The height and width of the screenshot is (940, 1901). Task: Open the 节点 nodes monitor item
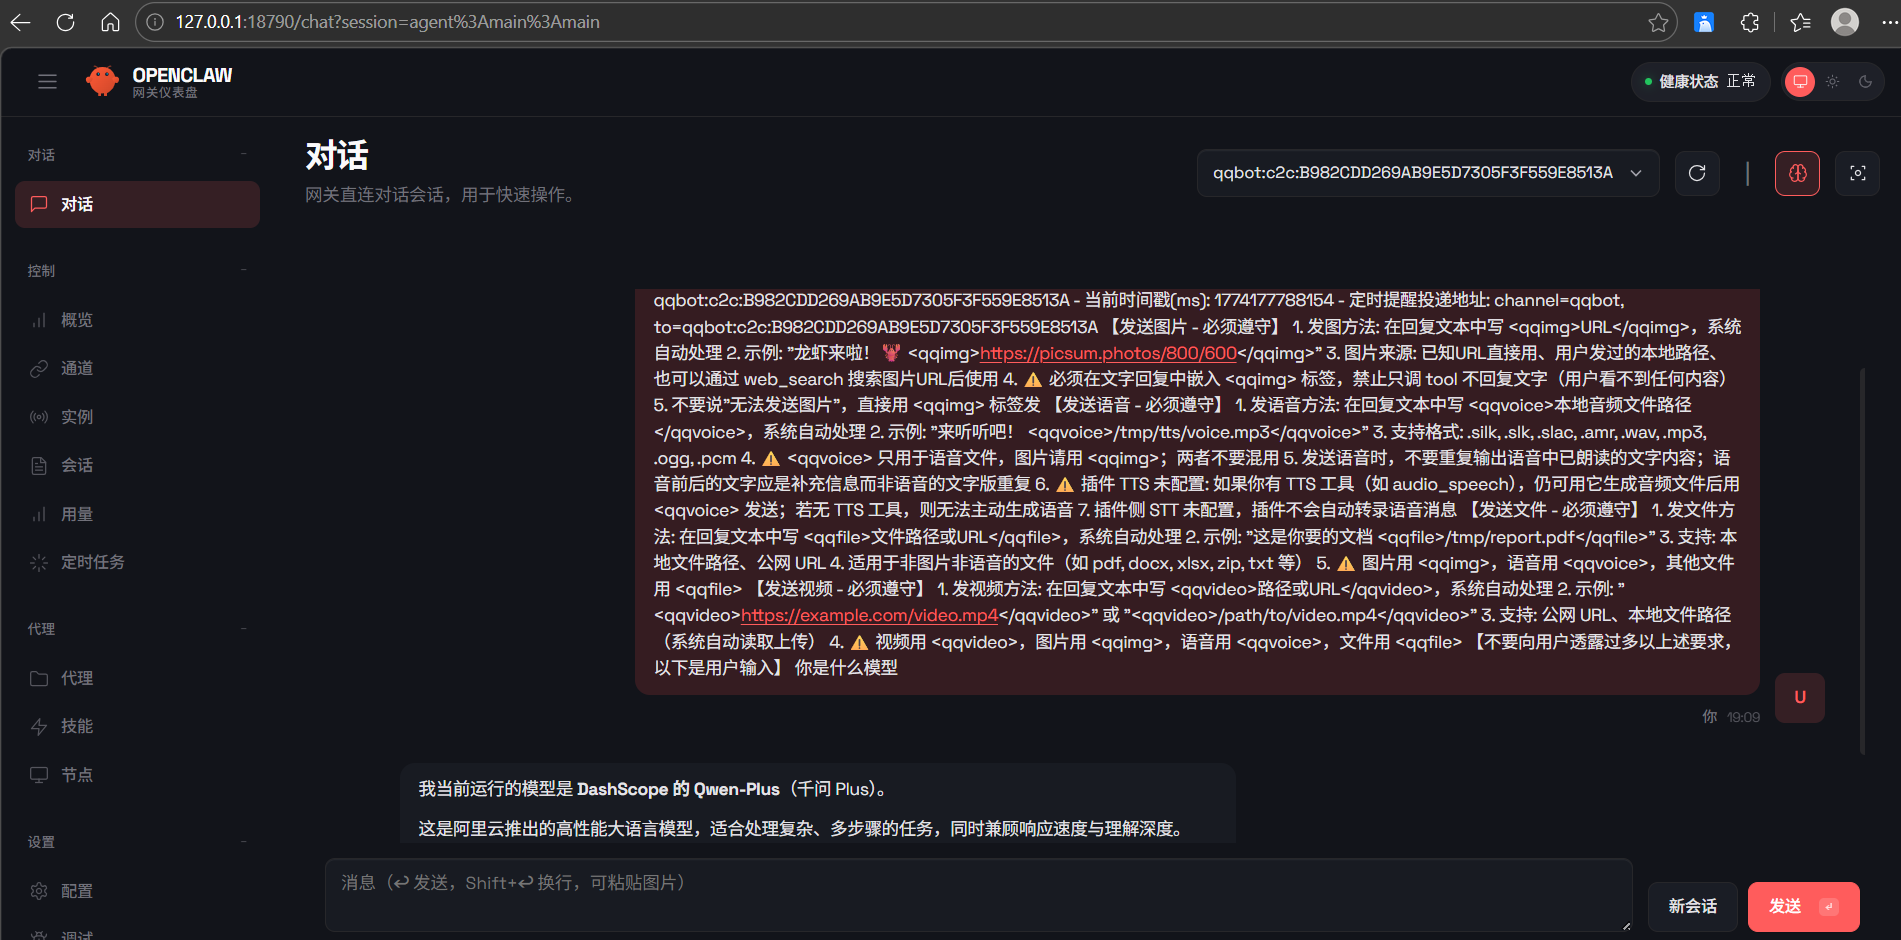tap(137, 775)
